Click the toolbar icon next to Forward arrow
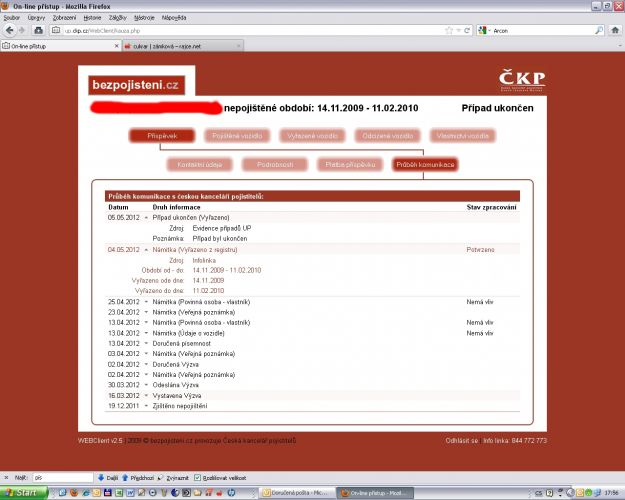This screenshot has width=625, height=500. 38,30
